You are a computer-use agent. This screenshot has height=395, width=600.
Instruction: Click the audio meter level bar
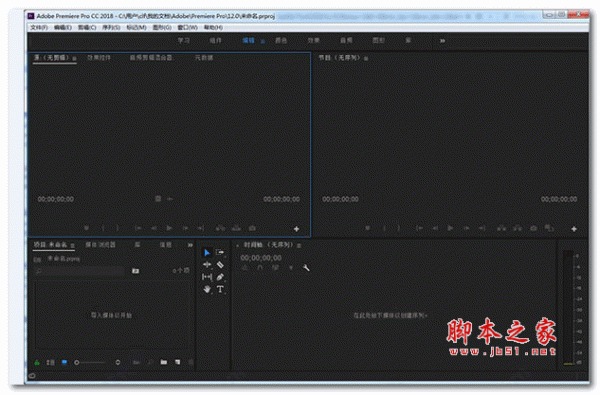click(568, 308)
